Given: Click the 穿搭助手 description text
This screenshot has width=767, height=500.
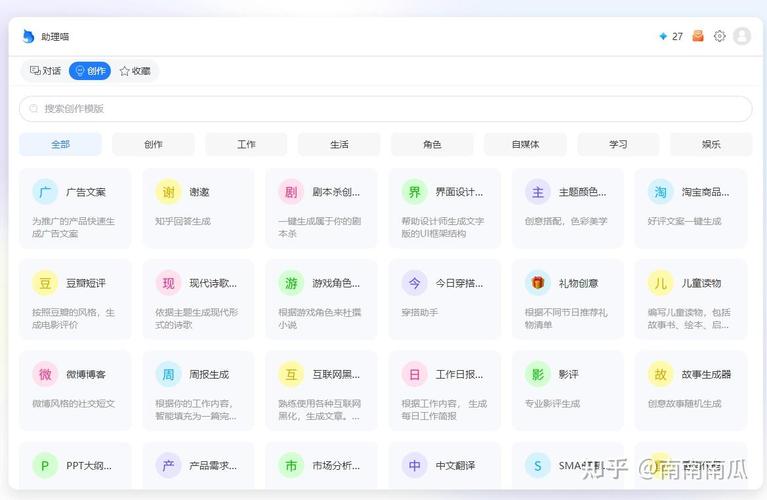Looking at the screenshot, I should (x=420, y=312).
